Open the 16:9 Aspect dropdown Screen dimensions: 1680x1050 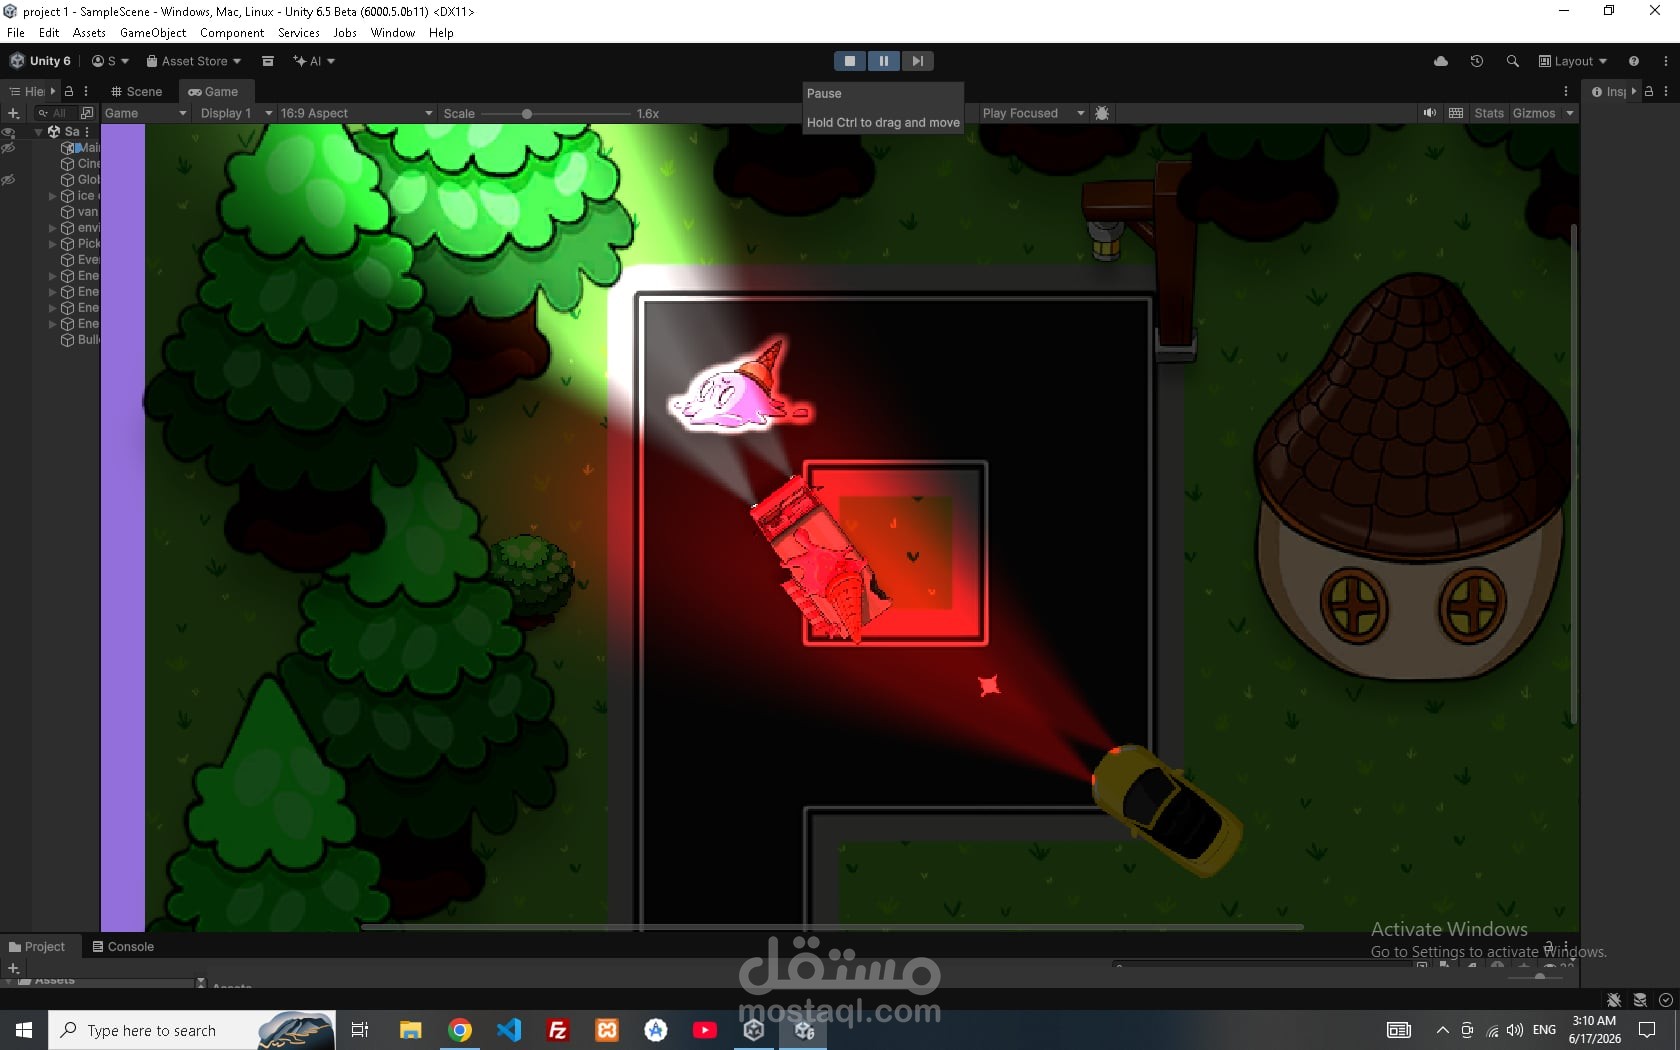click(x=356, y=113)
